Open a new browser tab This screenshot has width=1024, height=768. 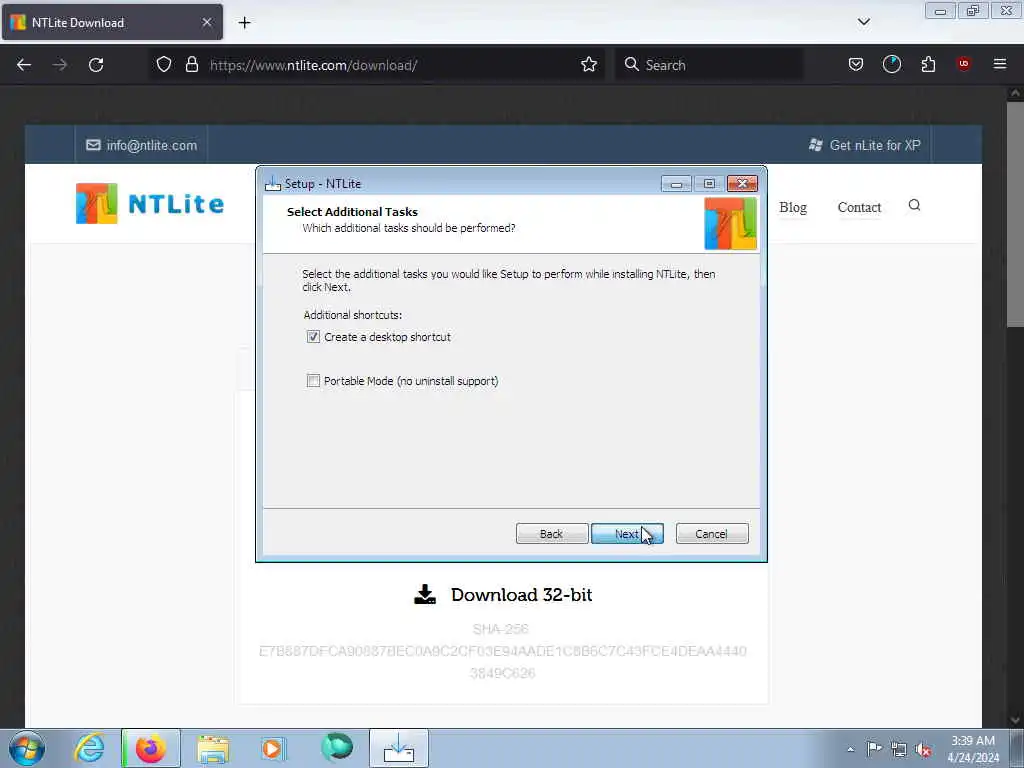click(244, 23)
